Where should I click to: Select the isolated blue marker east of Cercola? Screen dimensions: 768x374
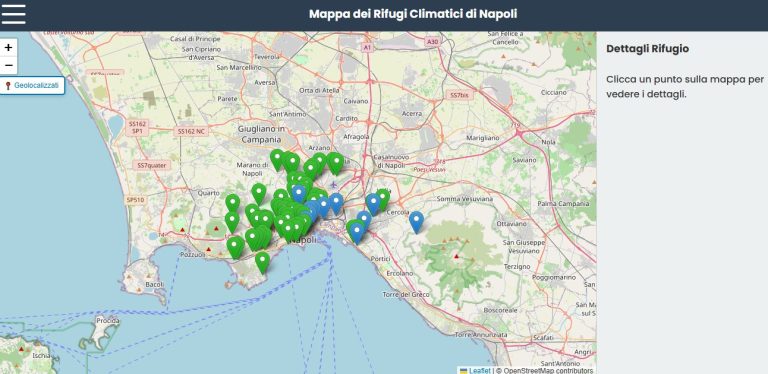pyautogui.click(x=416, y=222)
